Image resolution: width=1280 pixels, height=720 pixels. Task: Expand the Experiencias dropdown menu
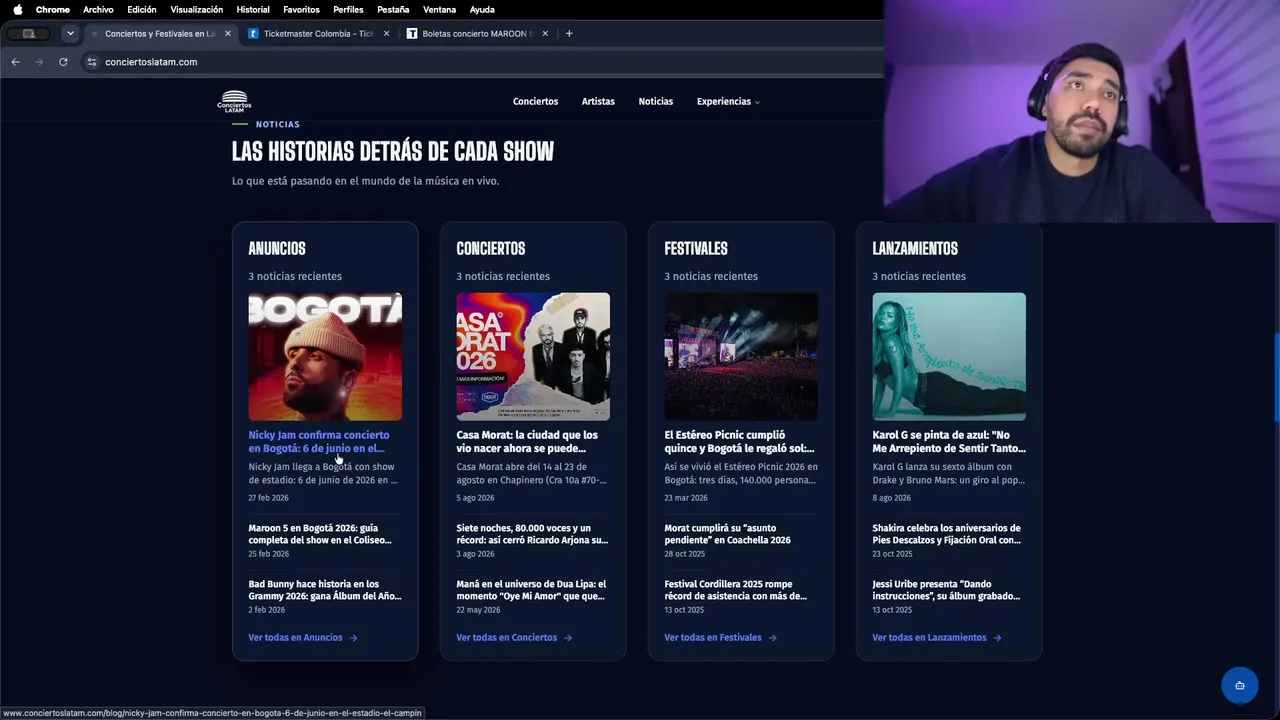coord(728,101)
